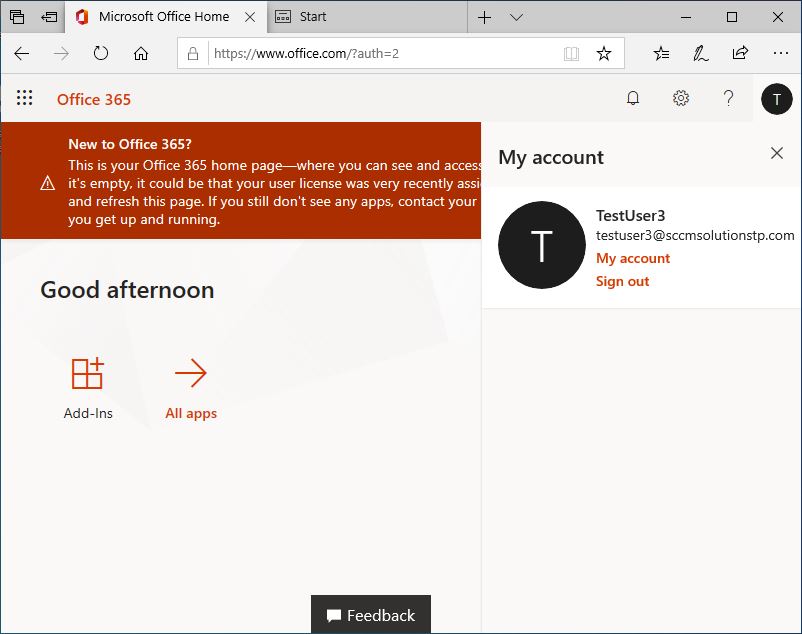Switch to the Start tab
Screen dimensions: 802x634
[365, 17]
